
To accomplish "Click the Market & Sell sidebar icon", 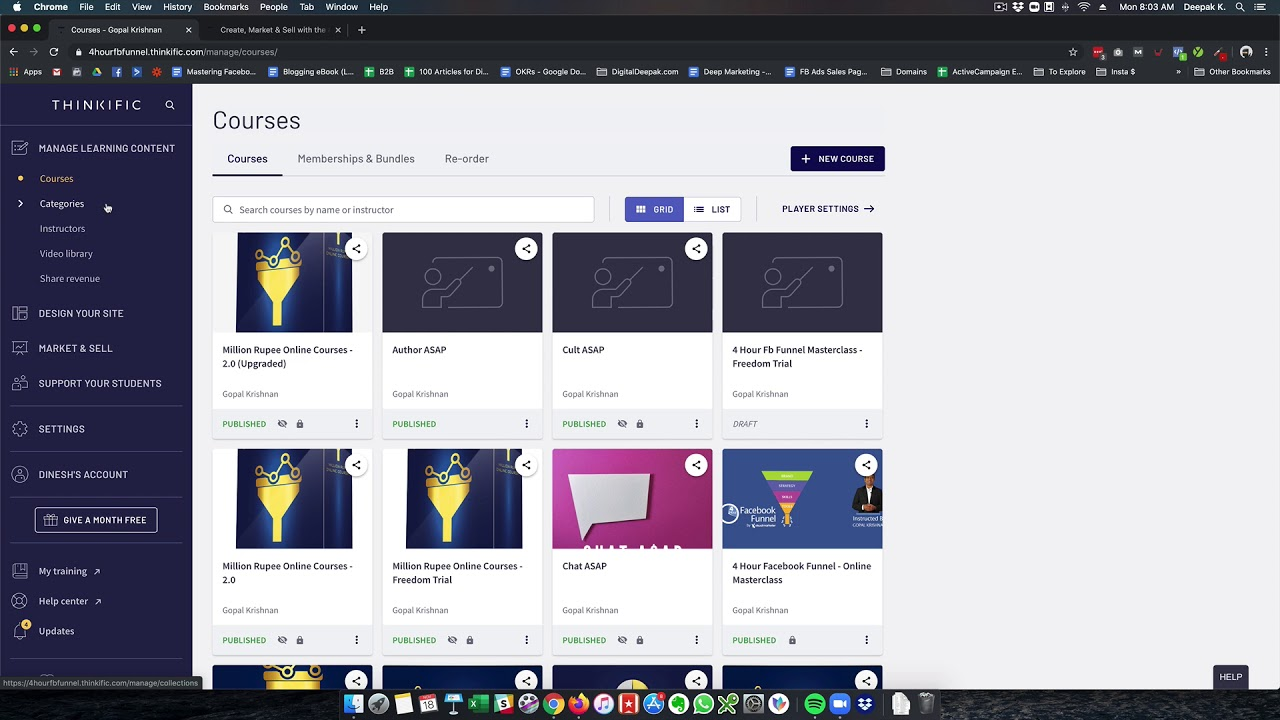I will point(20,348).
